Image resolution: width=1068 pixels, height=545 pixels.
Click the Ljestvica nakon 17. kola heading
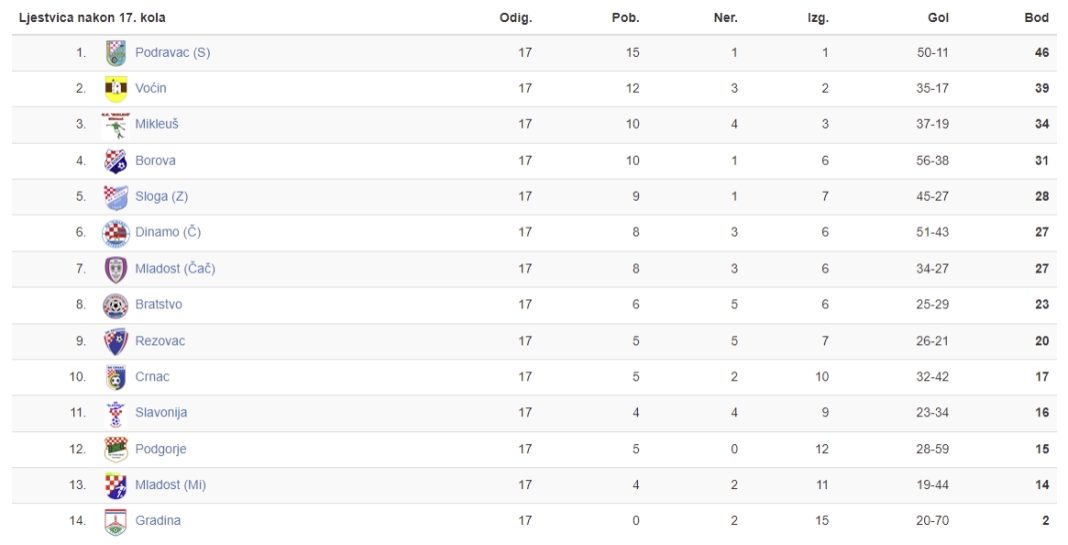pos(92,18)
